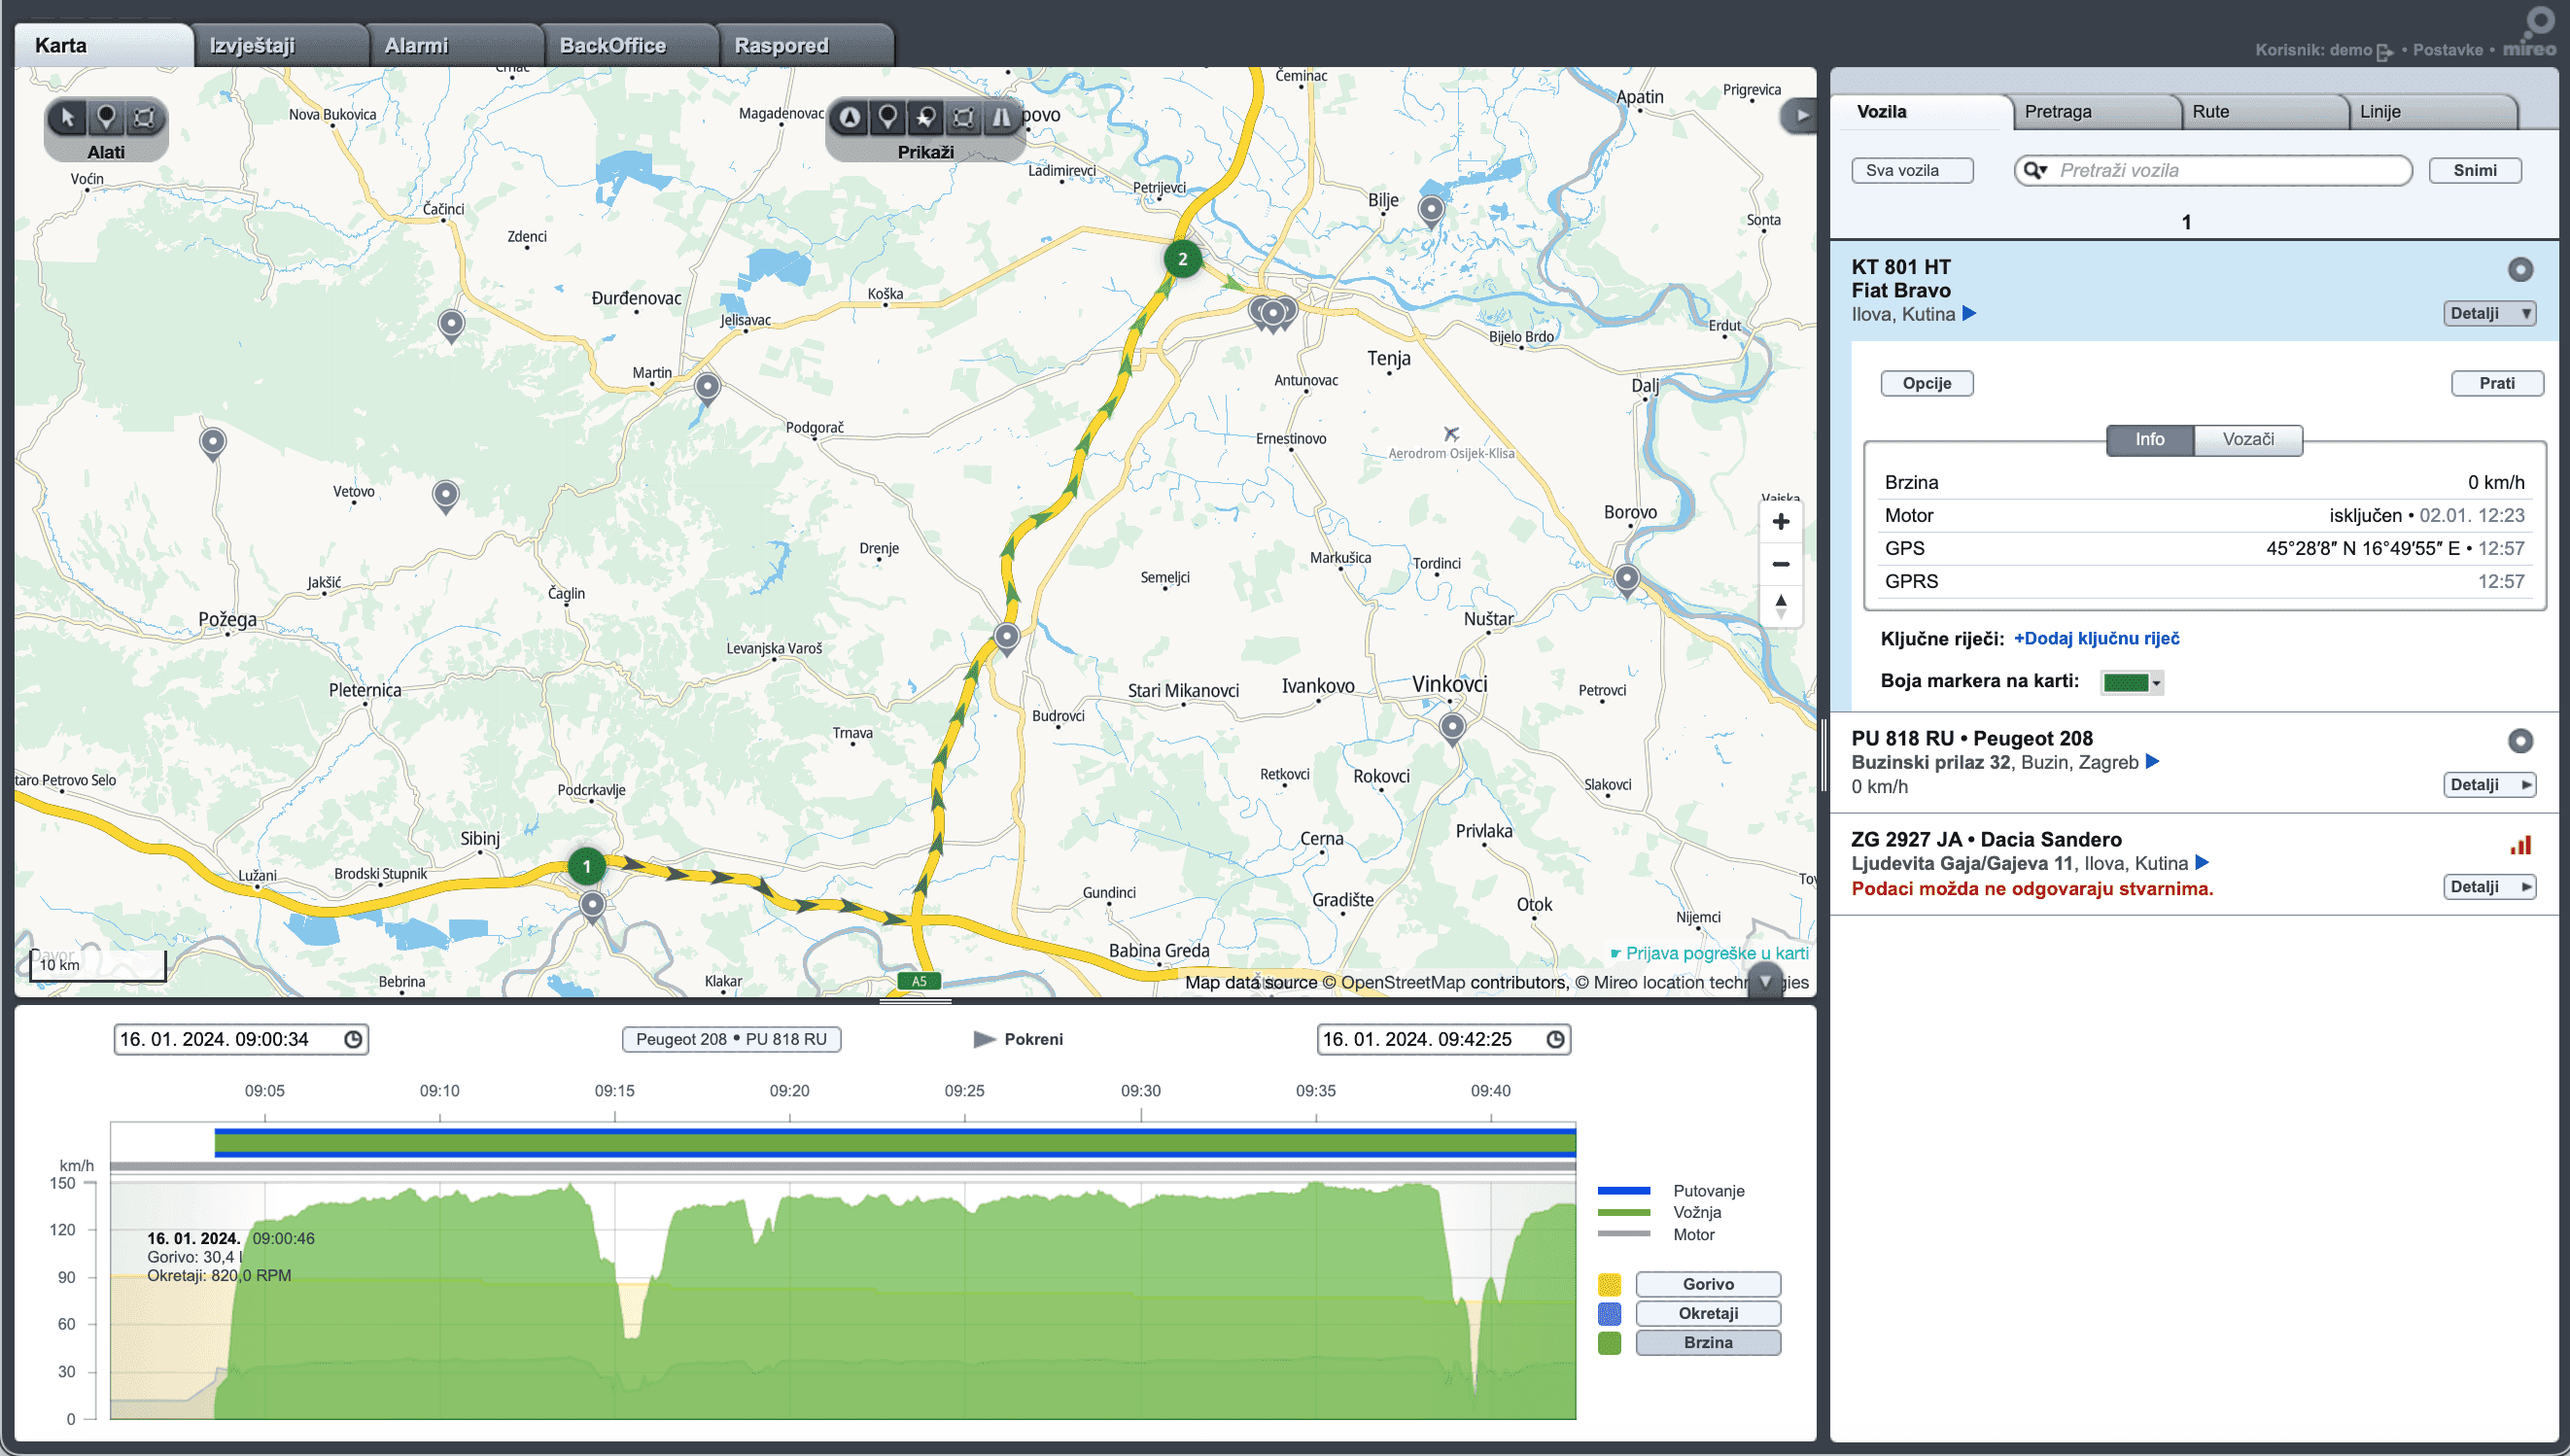Image resolution: width=2570 pixels, height=1456 pixels.
Task: Open vehicle search filter dropdown
Action: point(2036,171)
